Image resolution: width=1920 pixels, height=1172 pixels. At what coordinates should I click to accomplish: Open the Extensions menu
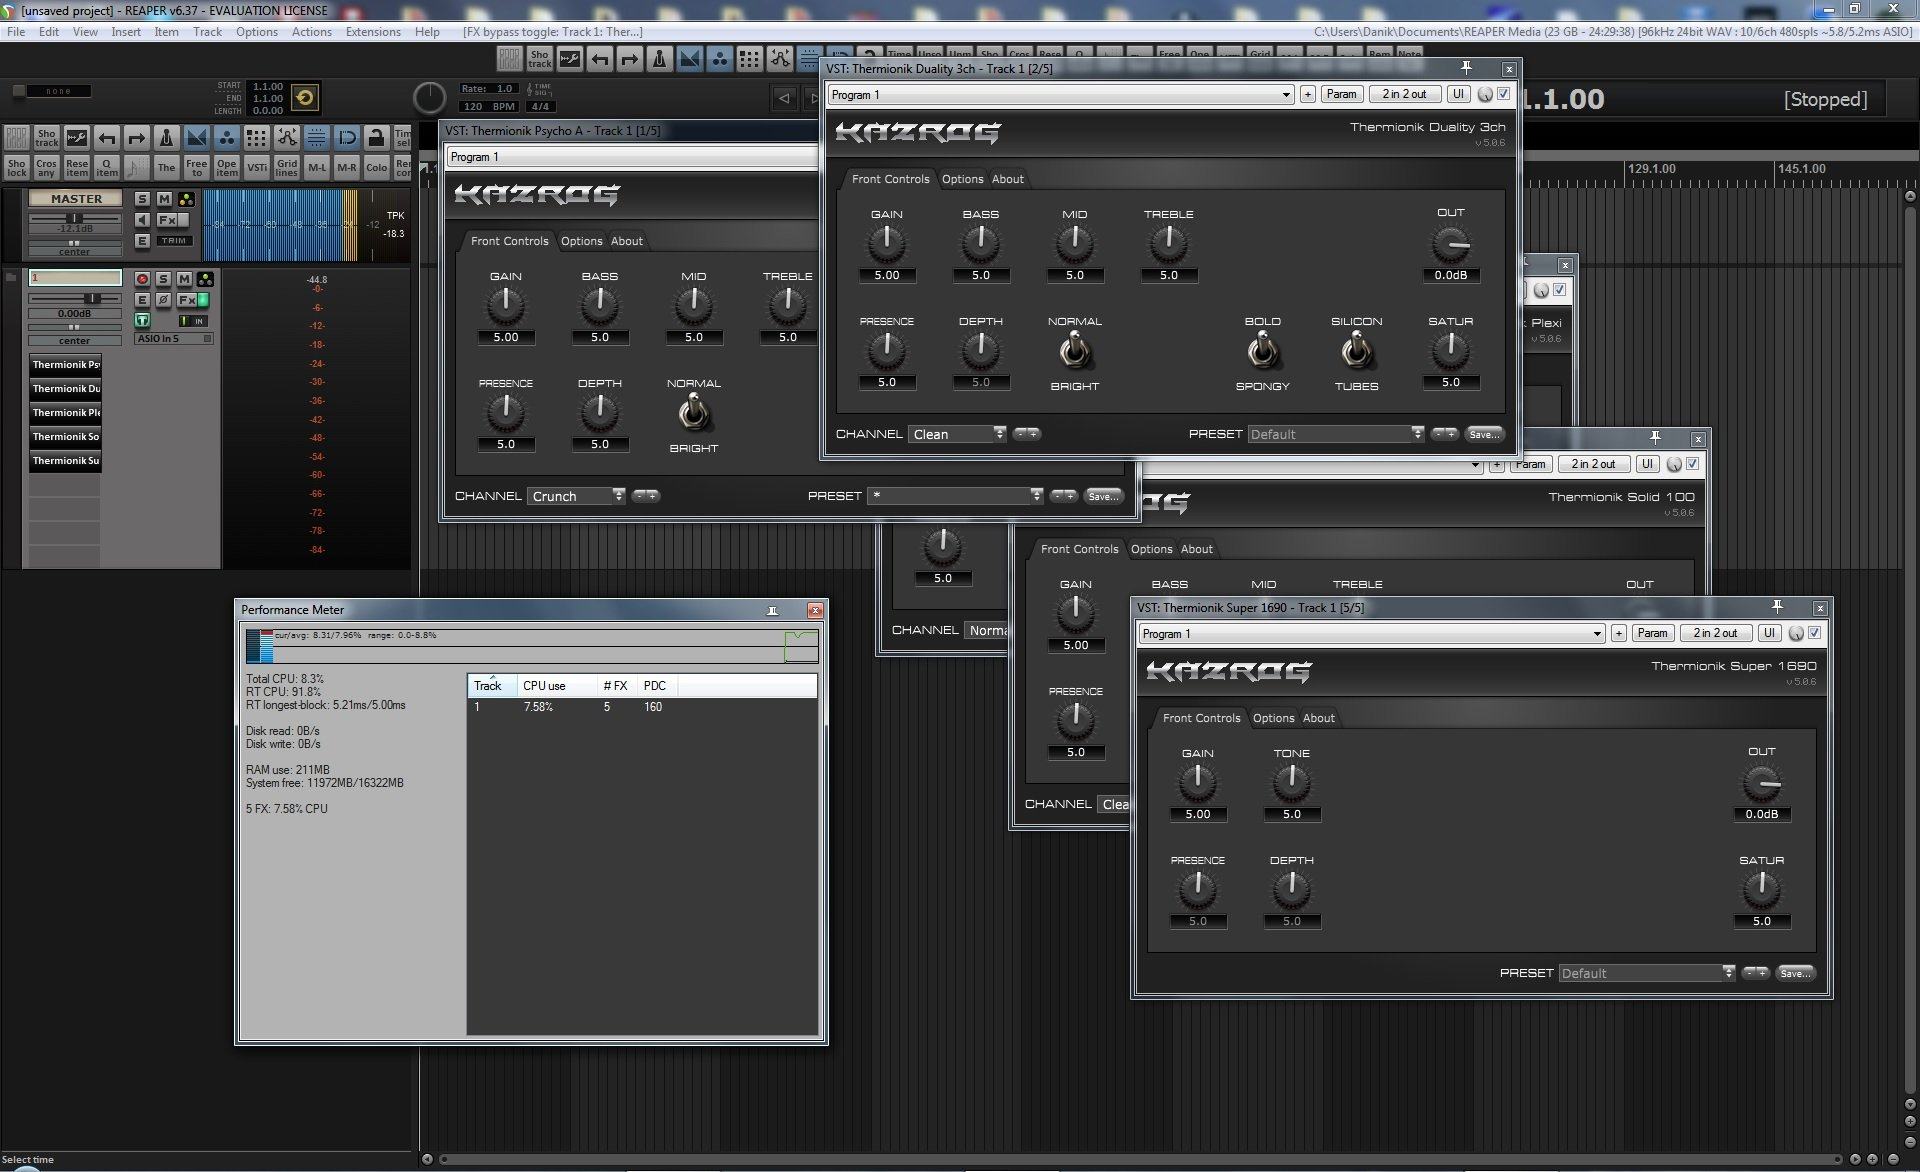click(x=372, y=32)
